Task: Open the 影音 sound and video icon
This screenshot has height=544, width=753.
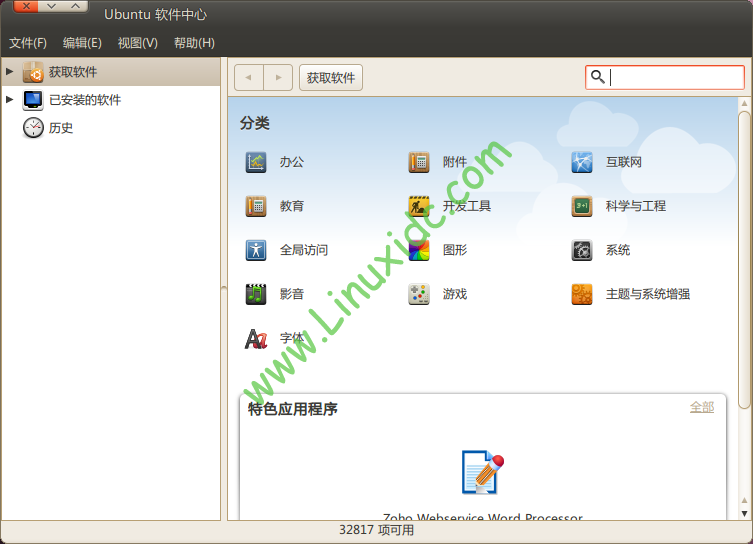Action: pyautogui.click(x=256, y=294)
